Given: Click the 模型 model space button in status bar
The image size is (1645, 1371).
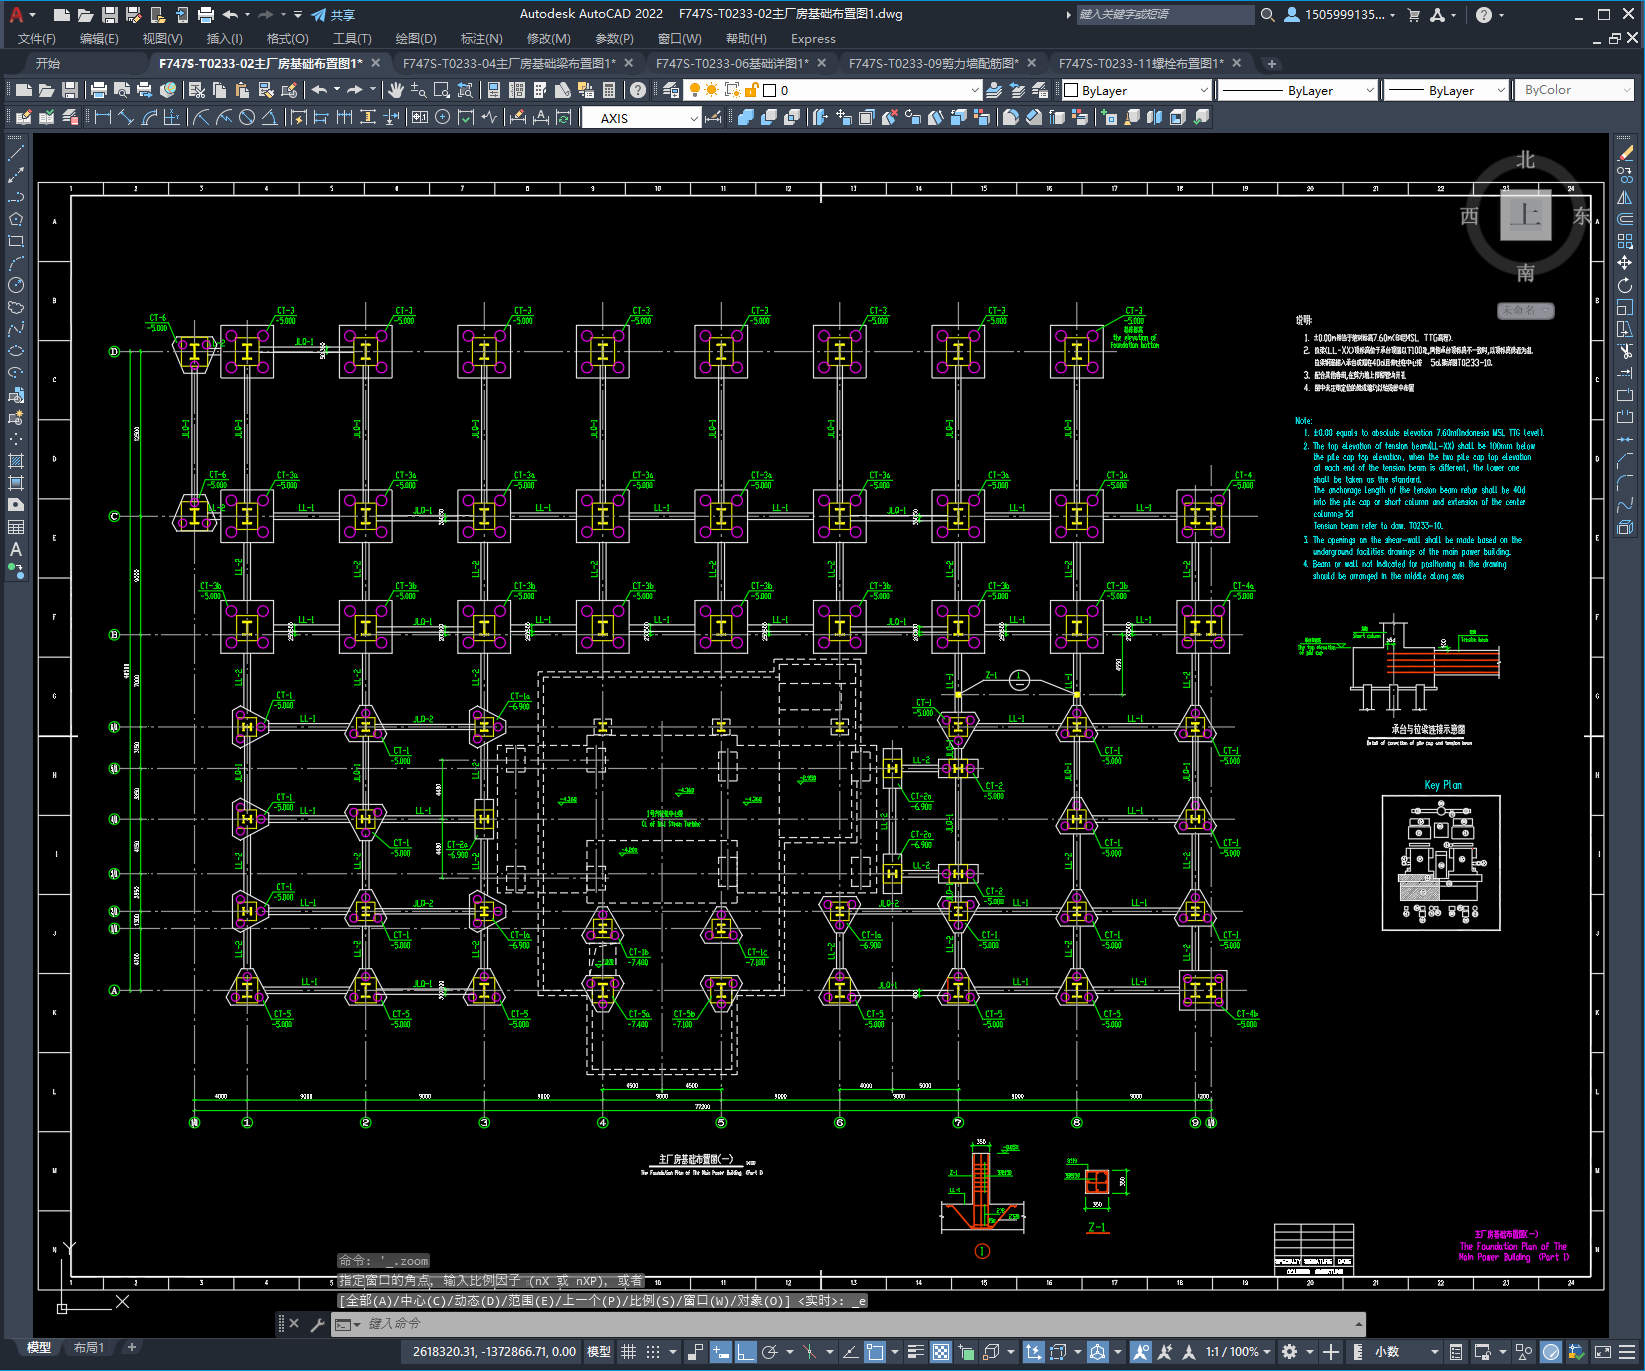Looking at the screenshot, I should pos(599,1352).
